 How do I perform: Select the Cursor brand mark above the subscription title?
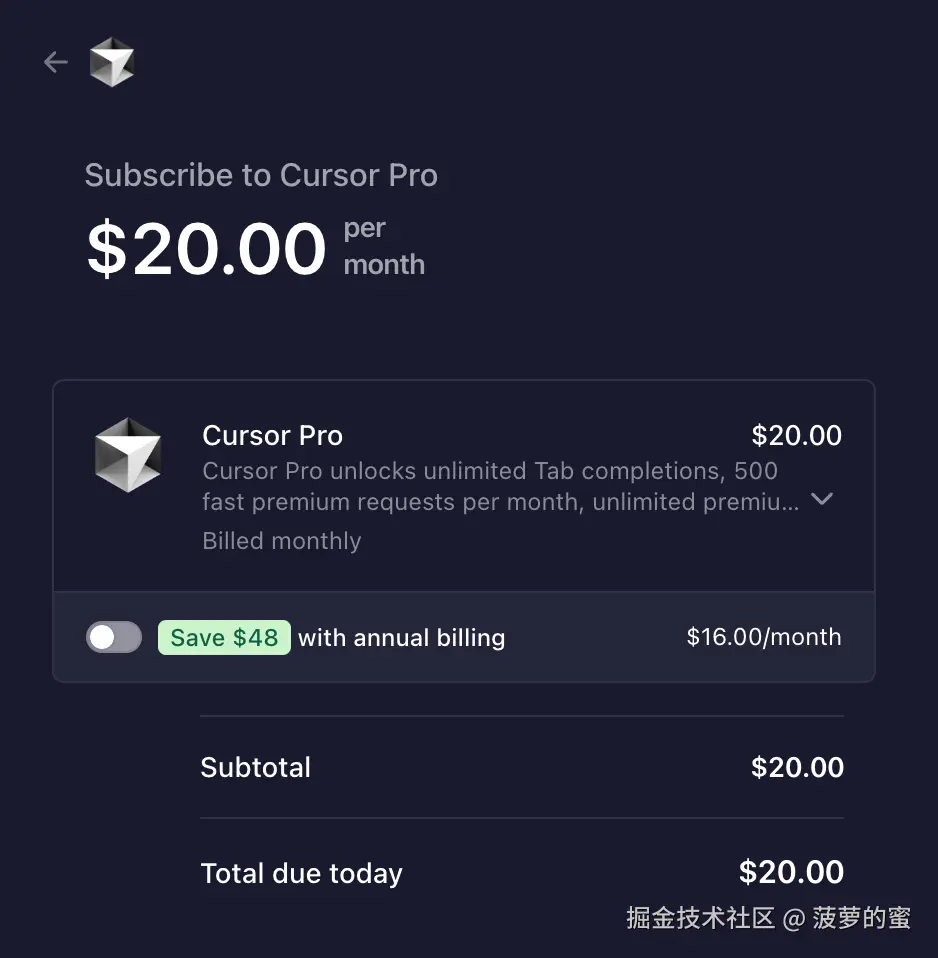coord(112,62)
